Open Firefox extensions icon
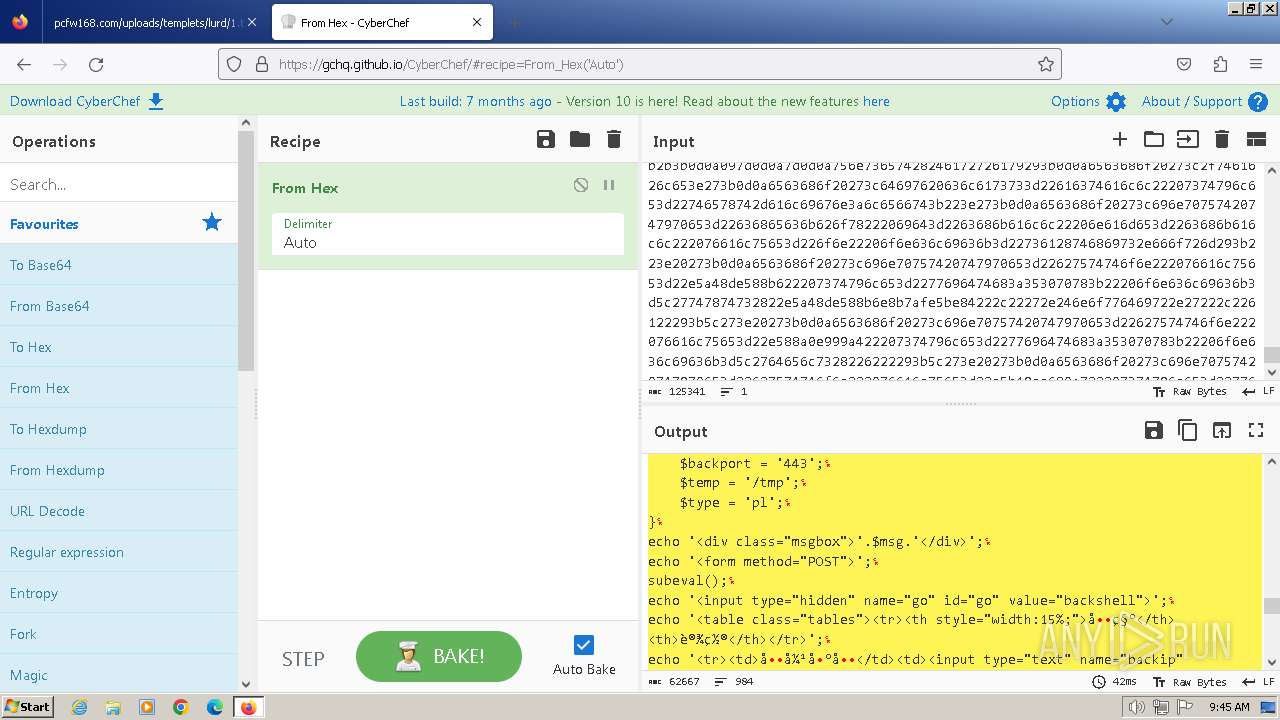This screenshot has height=720, width=1280. tap(1220, 64)
